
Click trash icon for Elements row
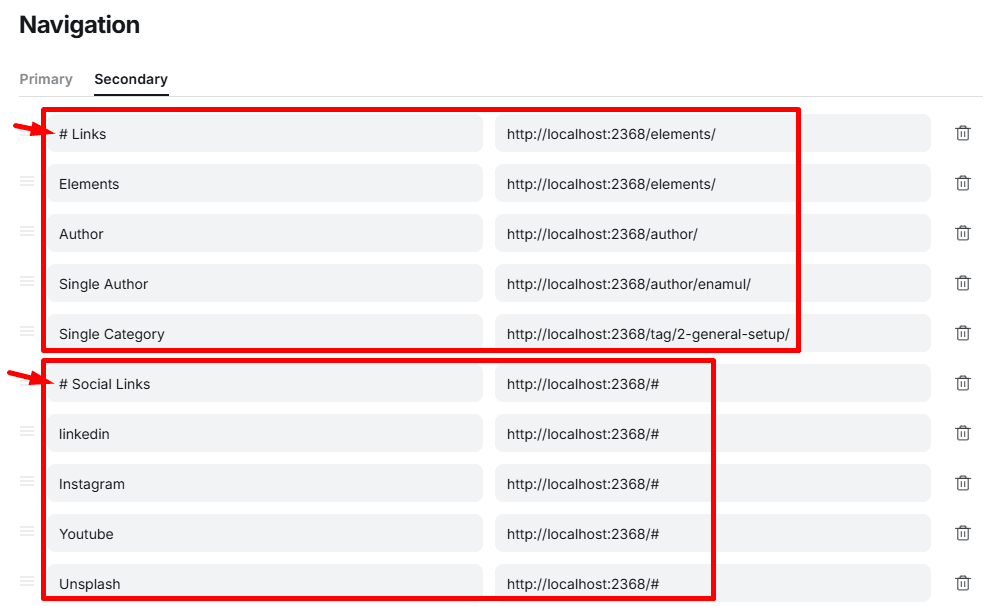[962, 183]
